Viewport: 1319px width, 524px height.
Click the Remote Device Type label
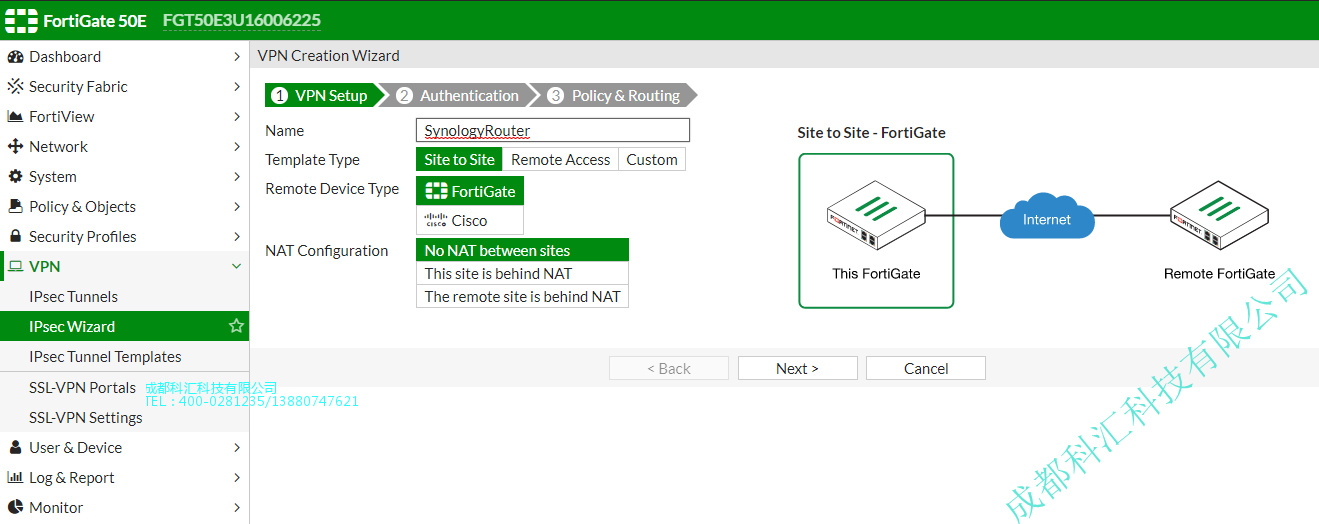(332, 189)
